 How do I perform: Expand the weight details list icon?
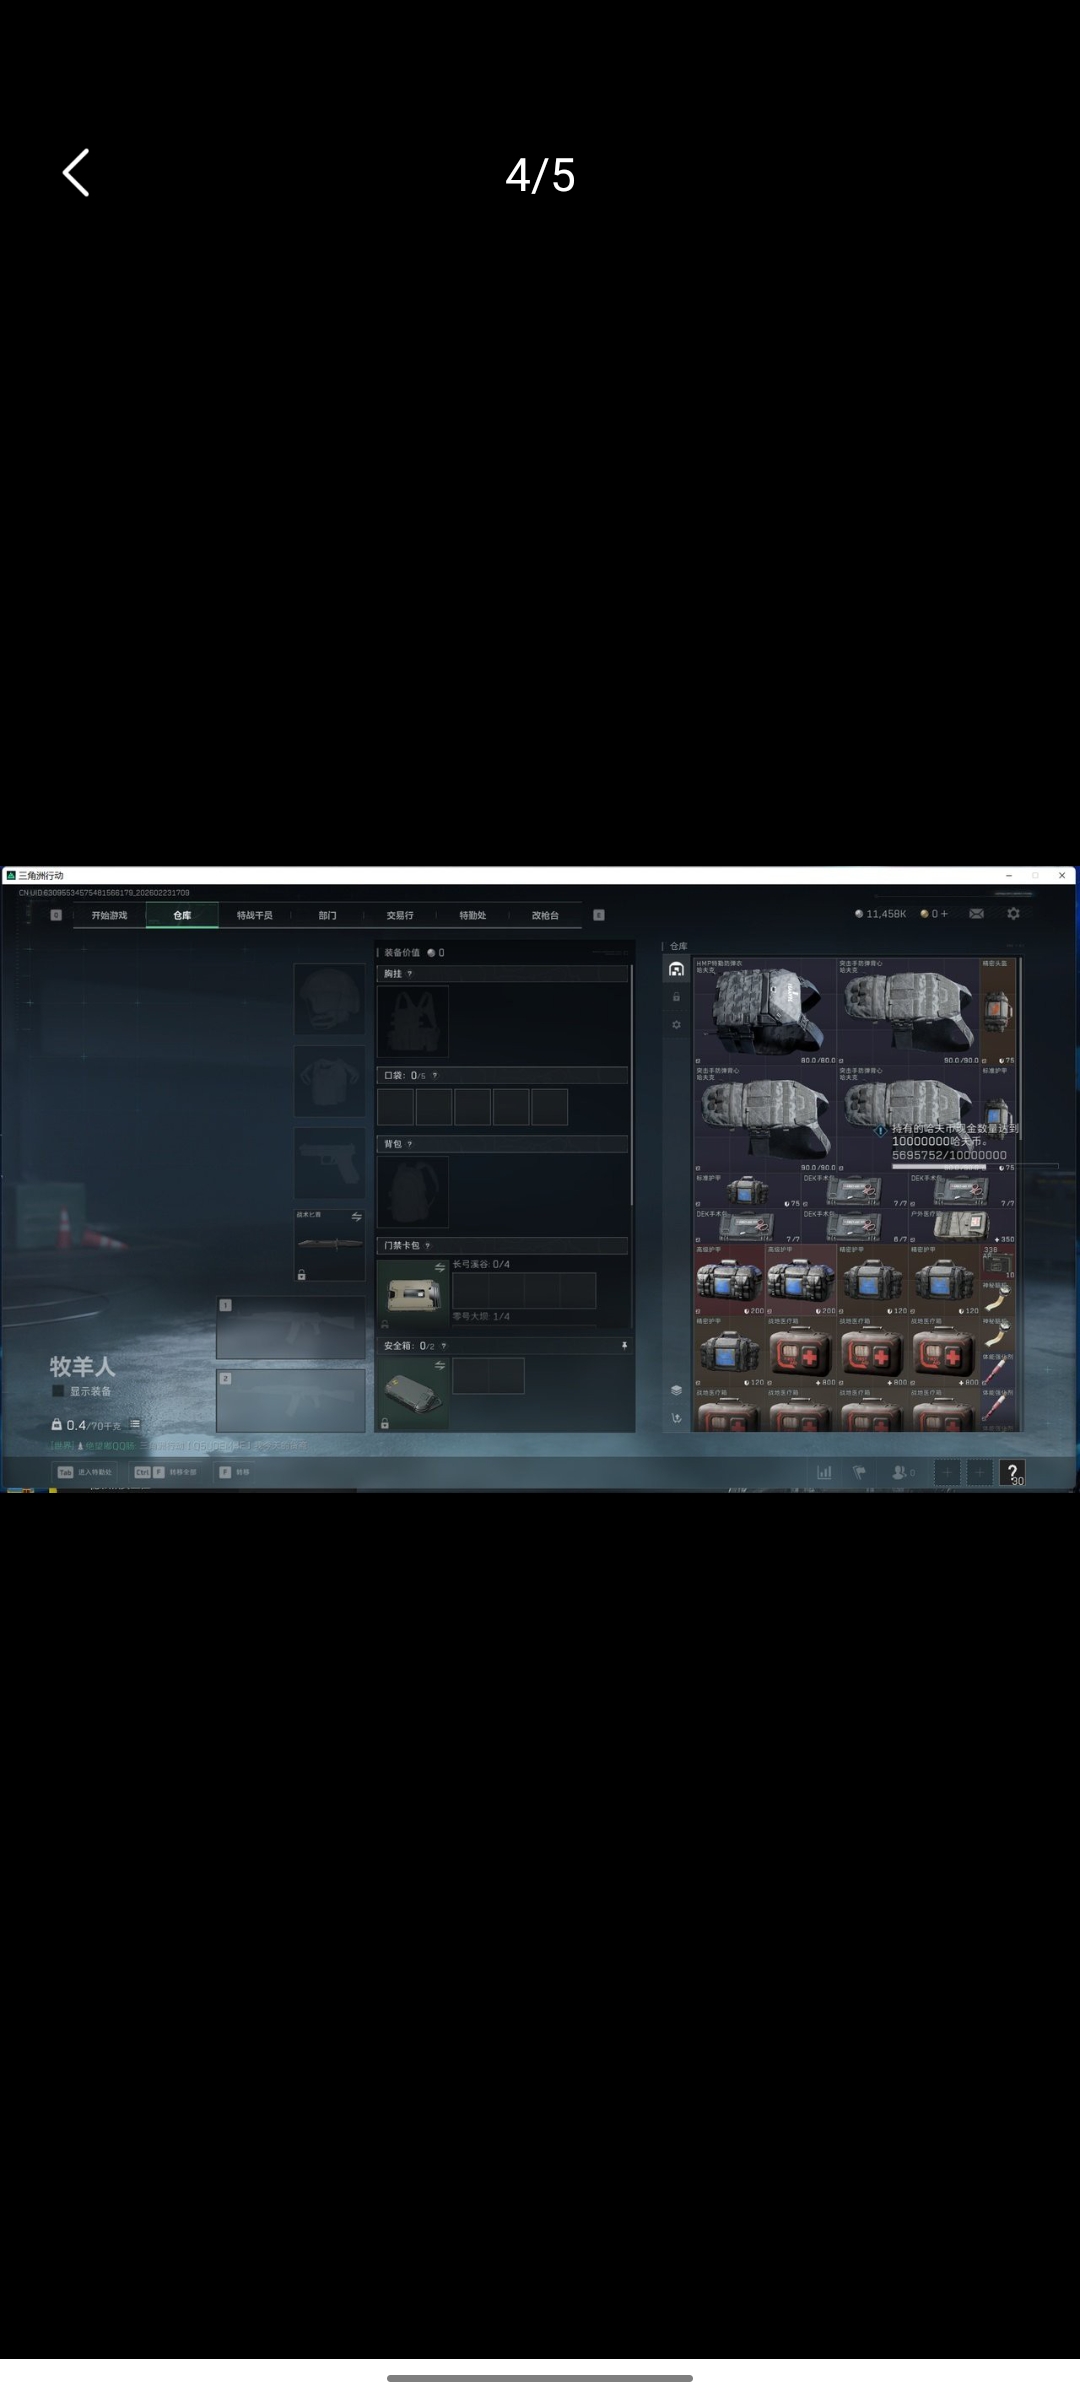(x=135, y=1424)
